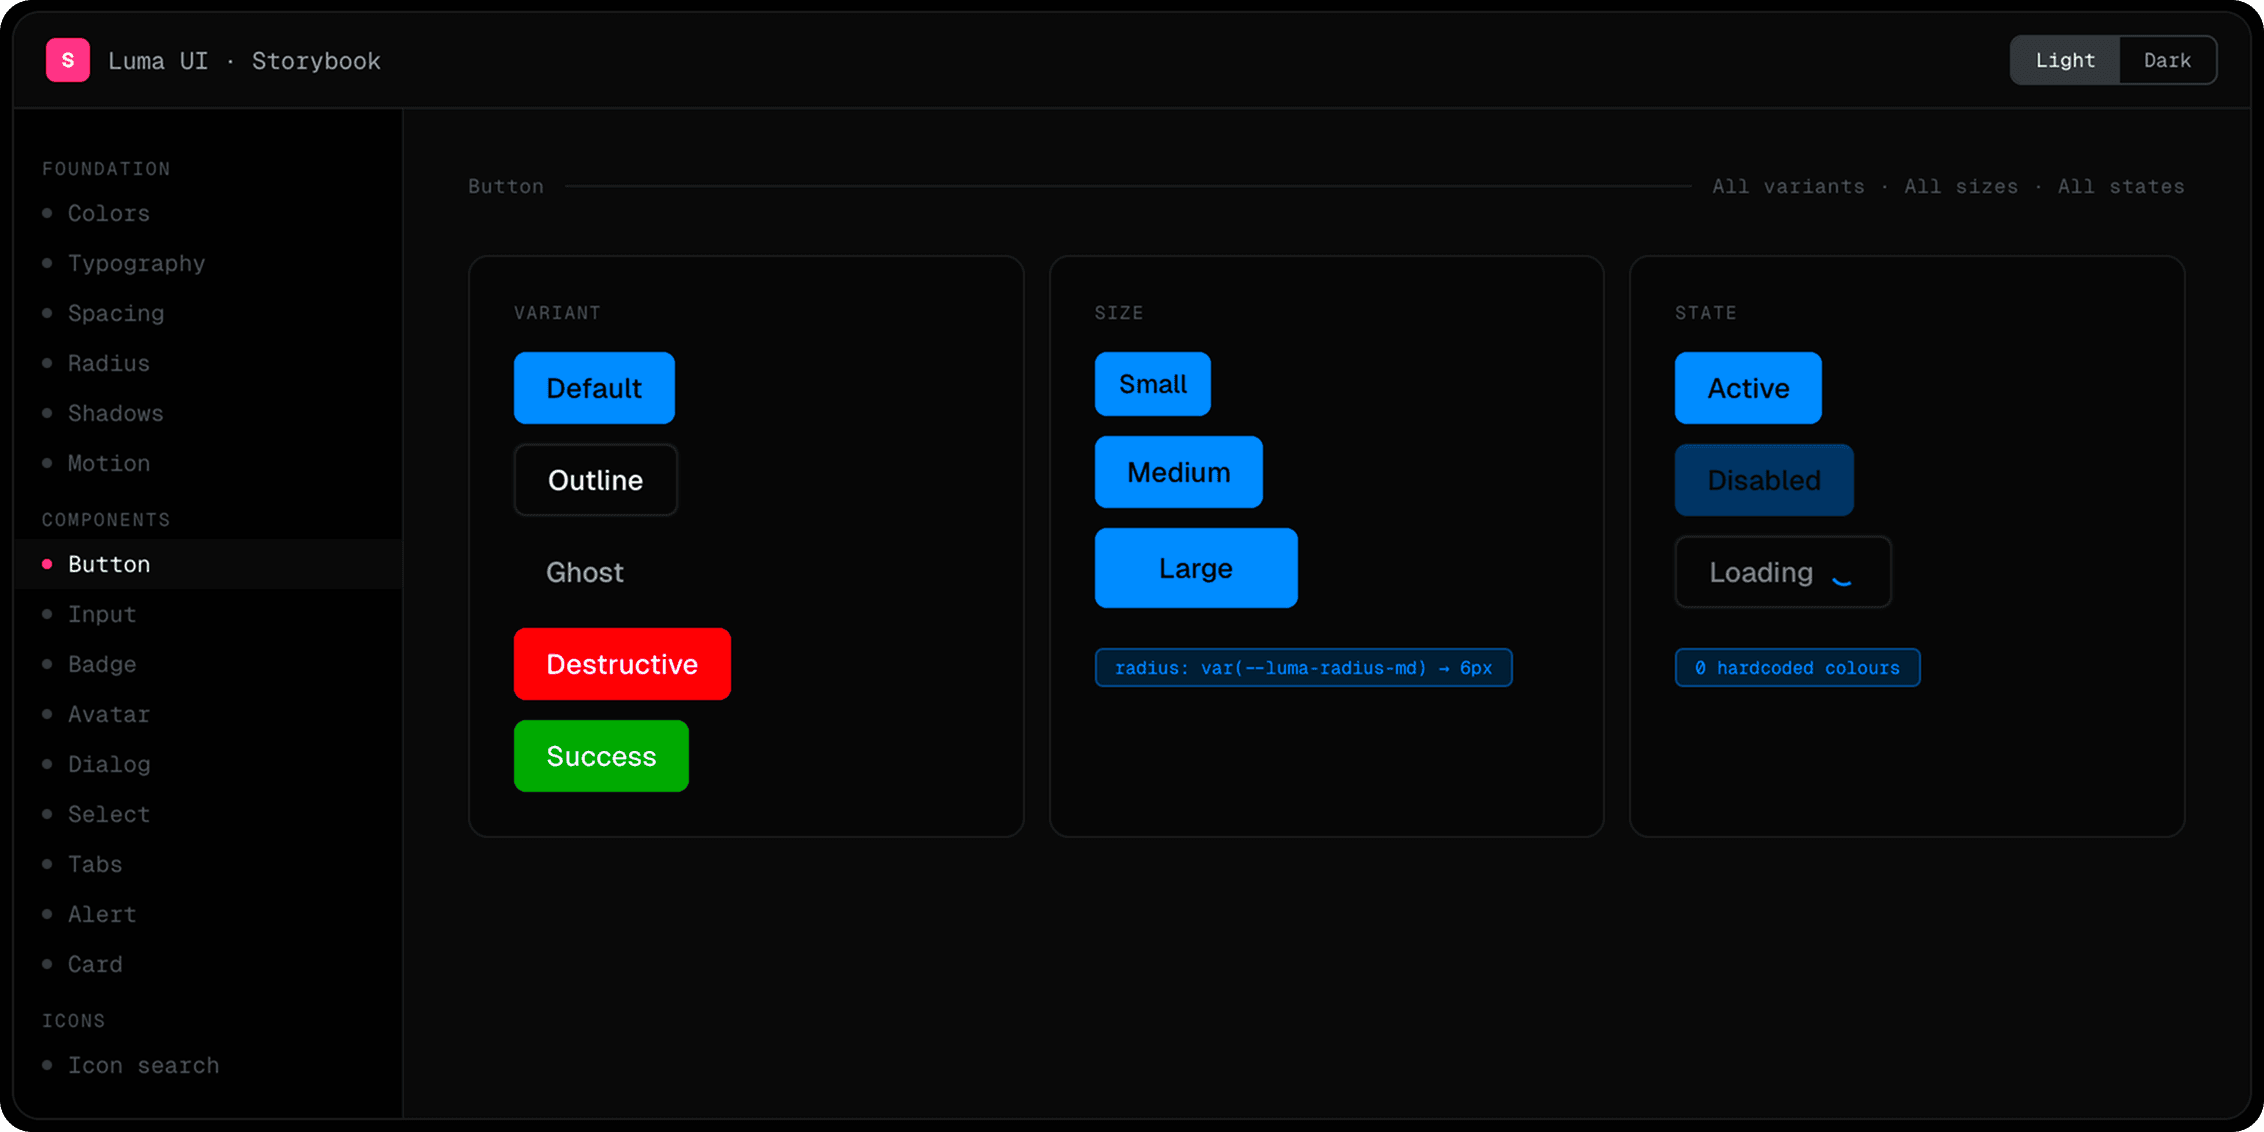Click the Ghost variant button

coord(585,572)
